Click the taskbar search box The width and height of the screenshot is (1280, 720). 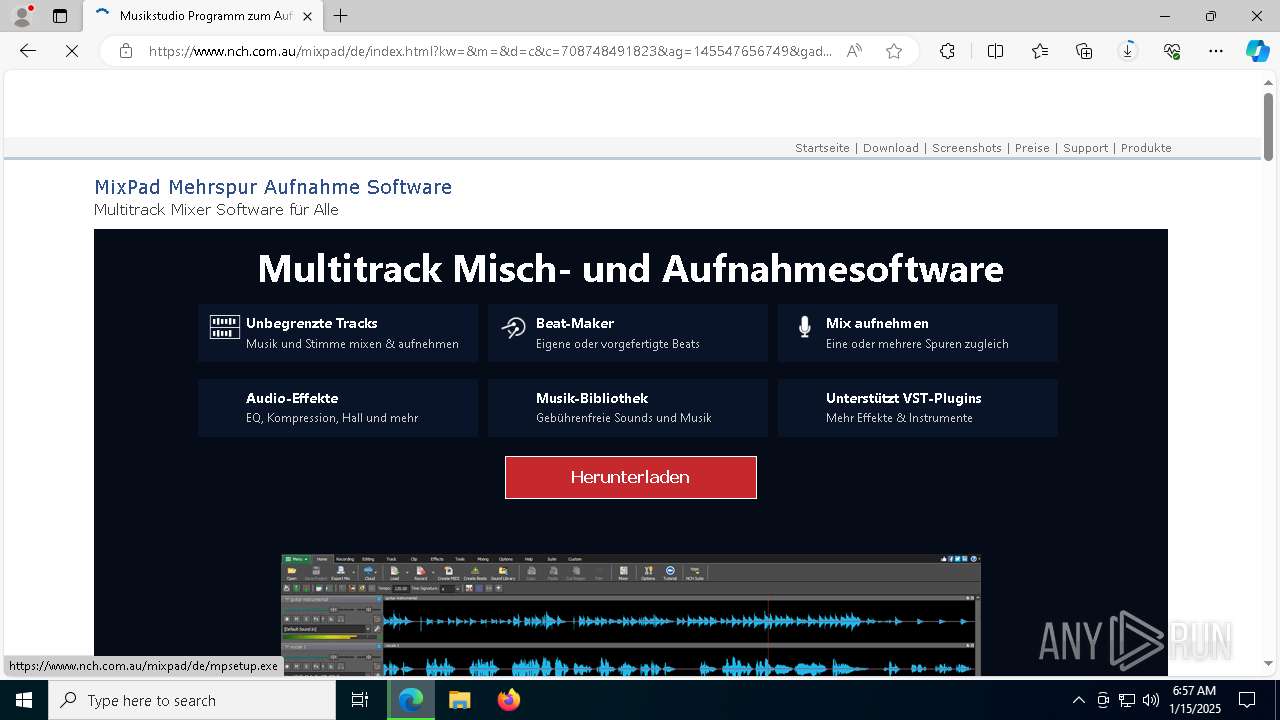tap(192, 700)
